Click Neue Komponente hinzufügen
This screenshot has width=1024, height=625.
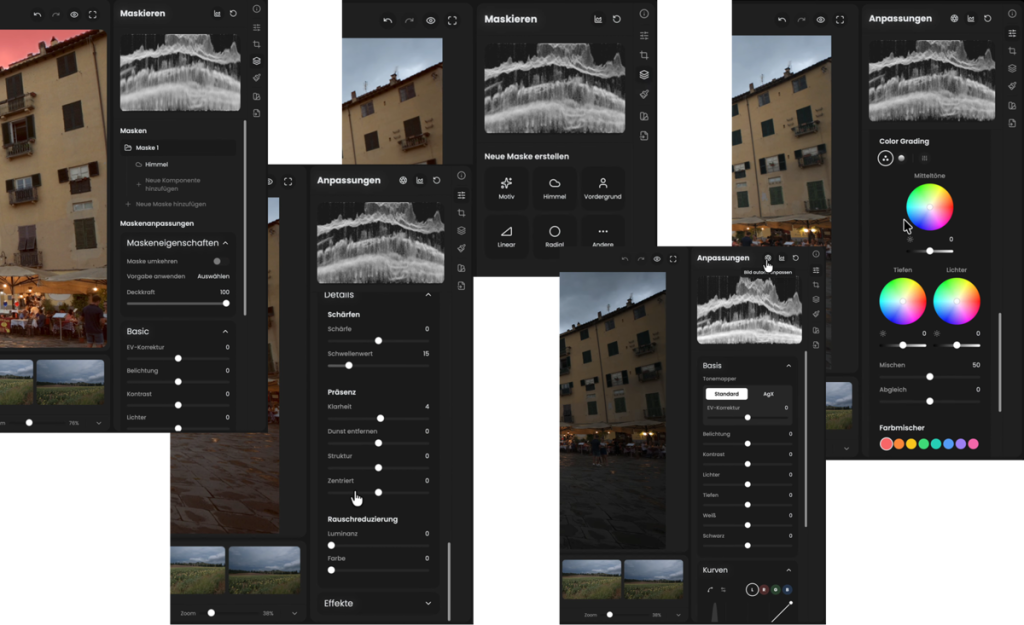tap(172, 184)
